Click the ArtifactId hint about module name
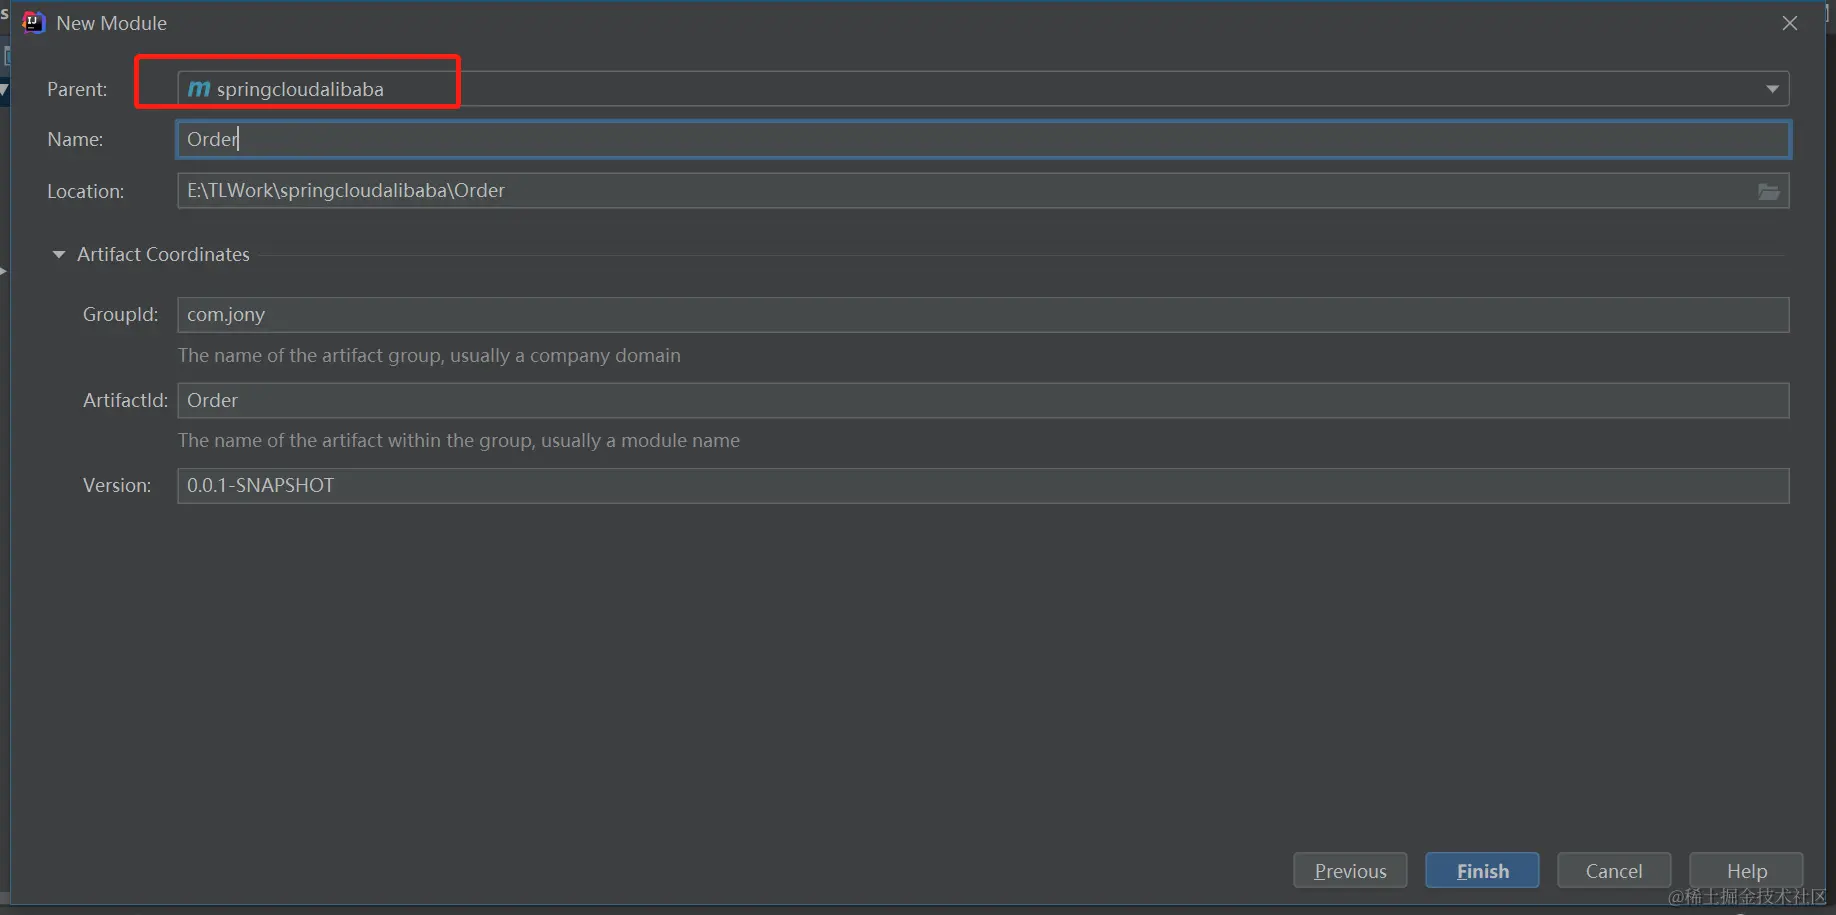This screenshot has width=1836, height=915. coord(459,441)
